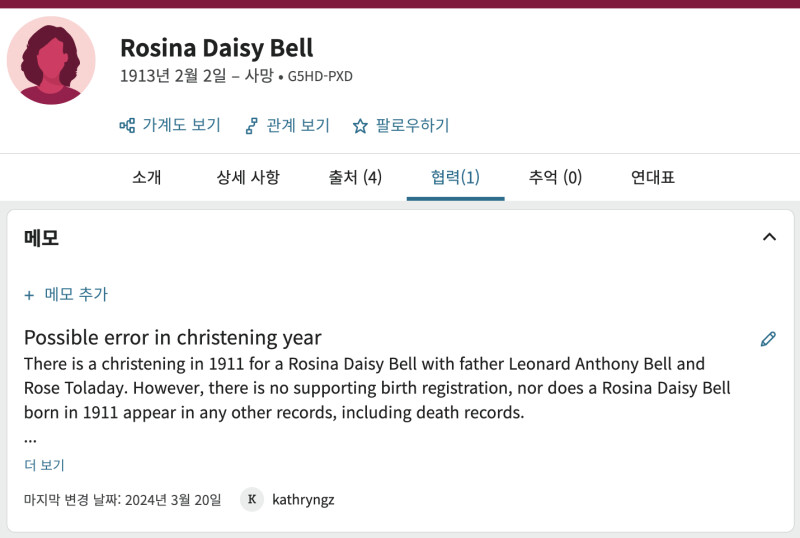
Task: Click Rosina Daisy Bell portrait avatar
Action: (x=51, y=60)
